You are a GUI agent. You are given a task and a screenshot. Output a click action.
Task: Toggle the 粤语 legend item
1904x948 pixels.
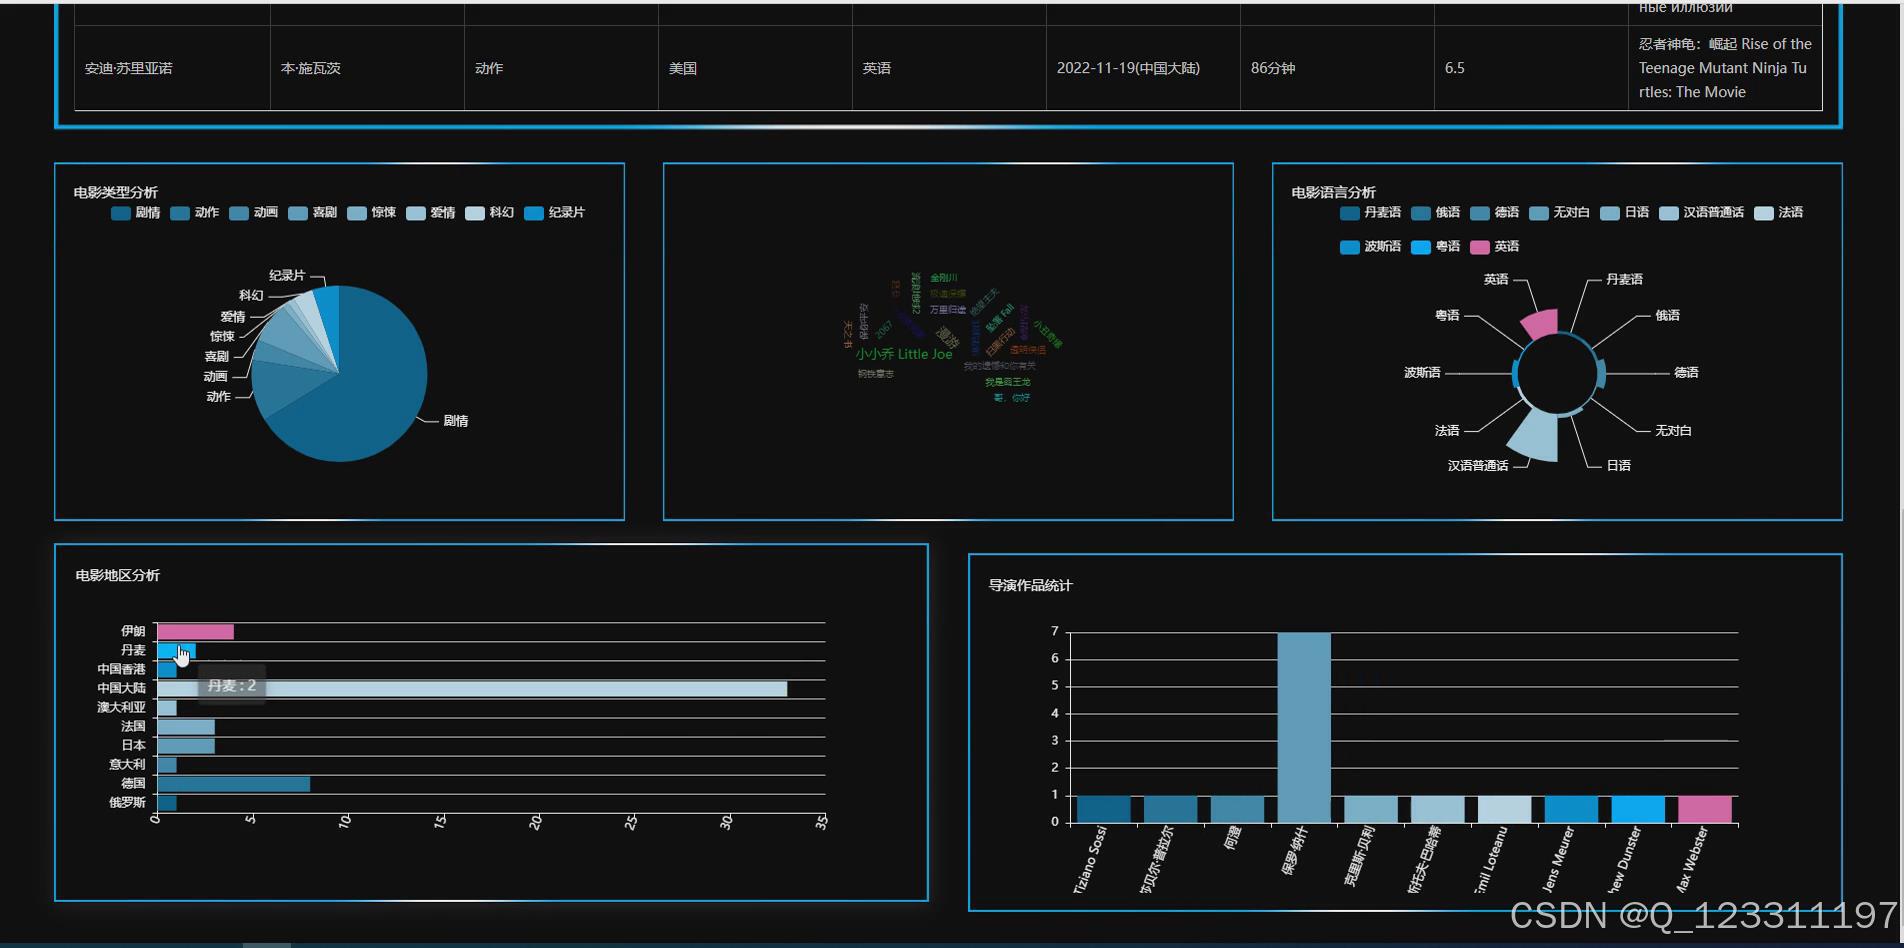coord(1435,247)
